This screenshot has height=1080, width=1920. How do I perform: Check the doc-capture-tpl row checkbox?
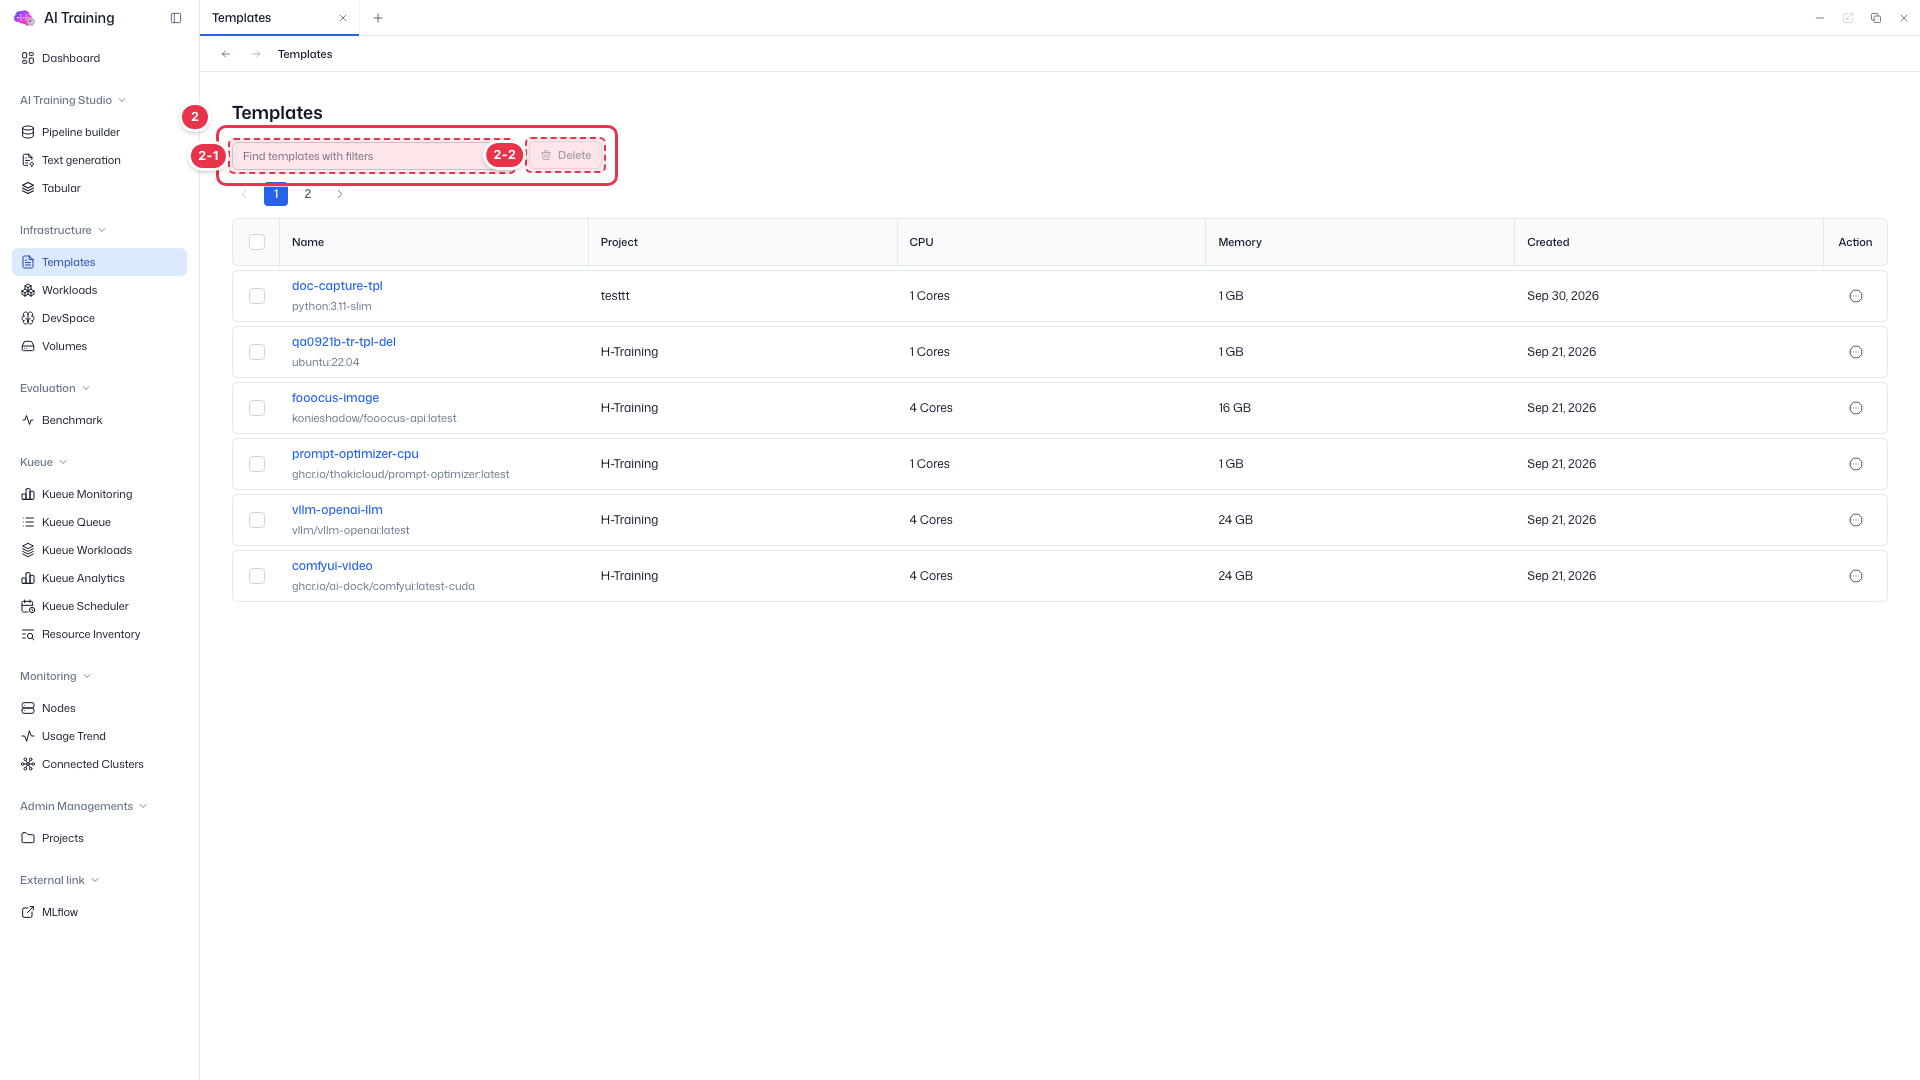(x=257, y=296)
